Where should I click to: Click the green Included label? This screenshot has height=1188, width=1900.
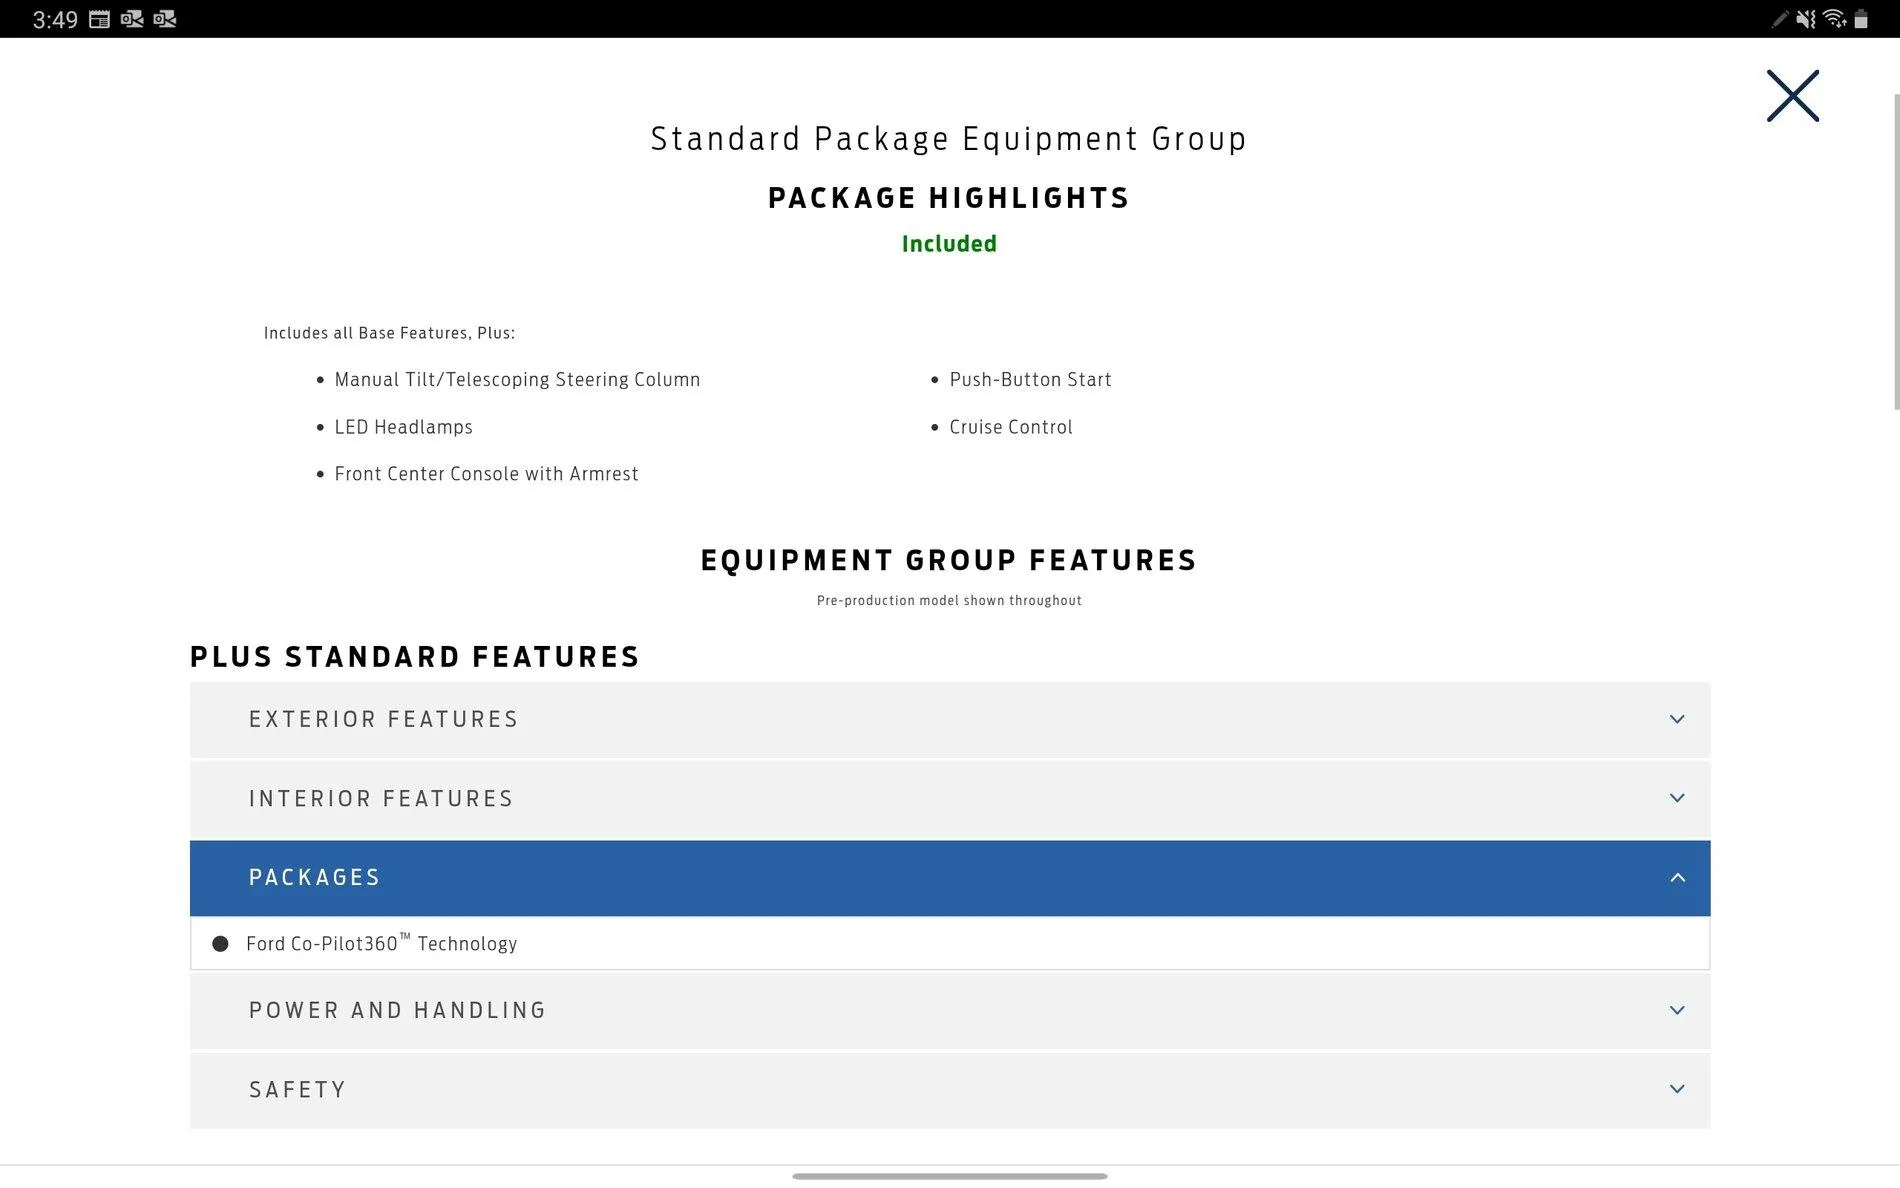tap(949, 244)
